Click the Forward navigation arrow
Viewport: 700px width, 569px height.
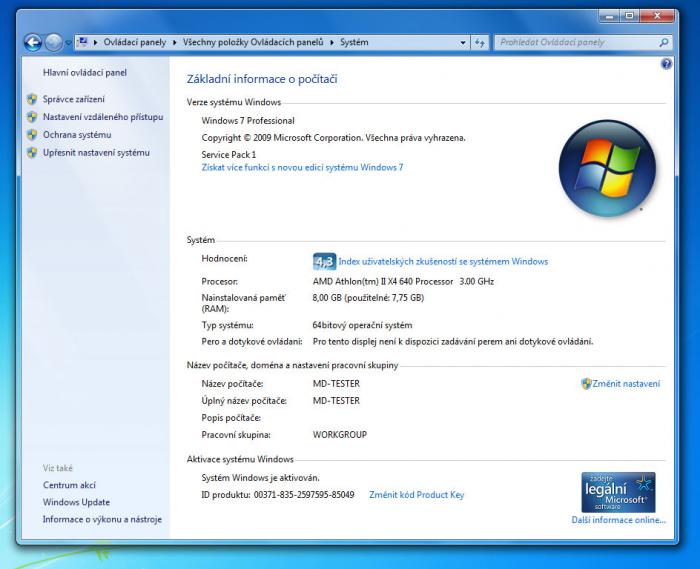point(54,43)
